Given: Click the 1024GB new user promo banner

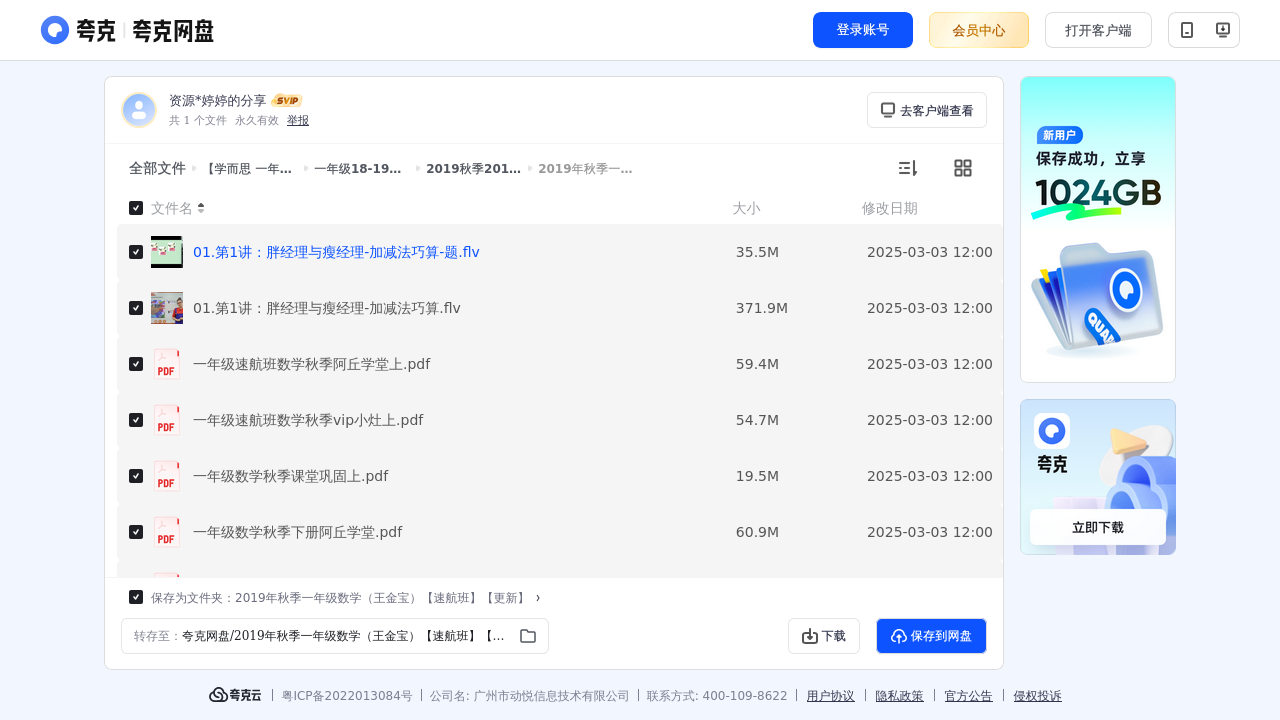Looking at the screenshot, I should 1098,229.
